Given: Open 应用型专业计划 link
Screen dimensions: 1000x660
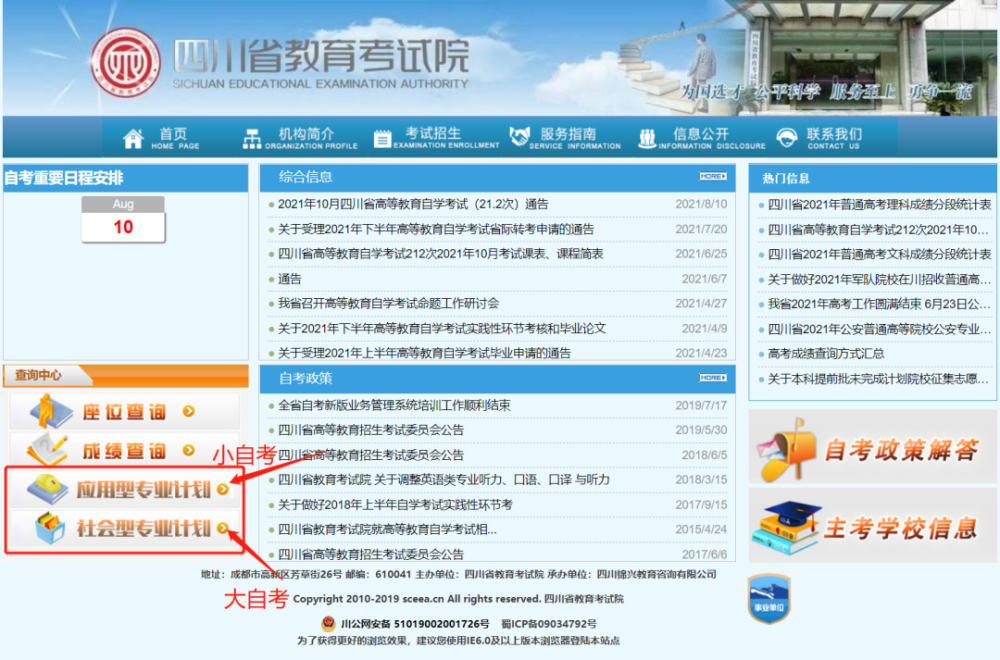Looking at the screenshot, I should (124, 489).
